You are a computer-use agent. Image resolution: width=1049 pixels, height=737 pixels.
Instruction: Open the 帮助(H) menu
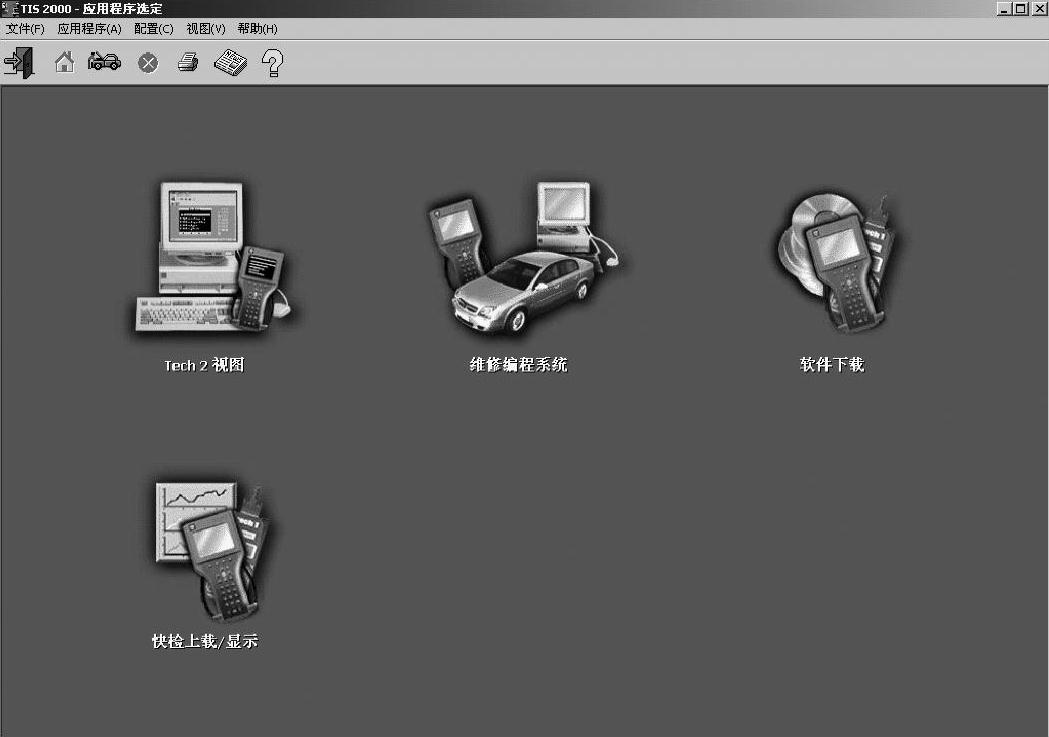[x=257, y=29]
